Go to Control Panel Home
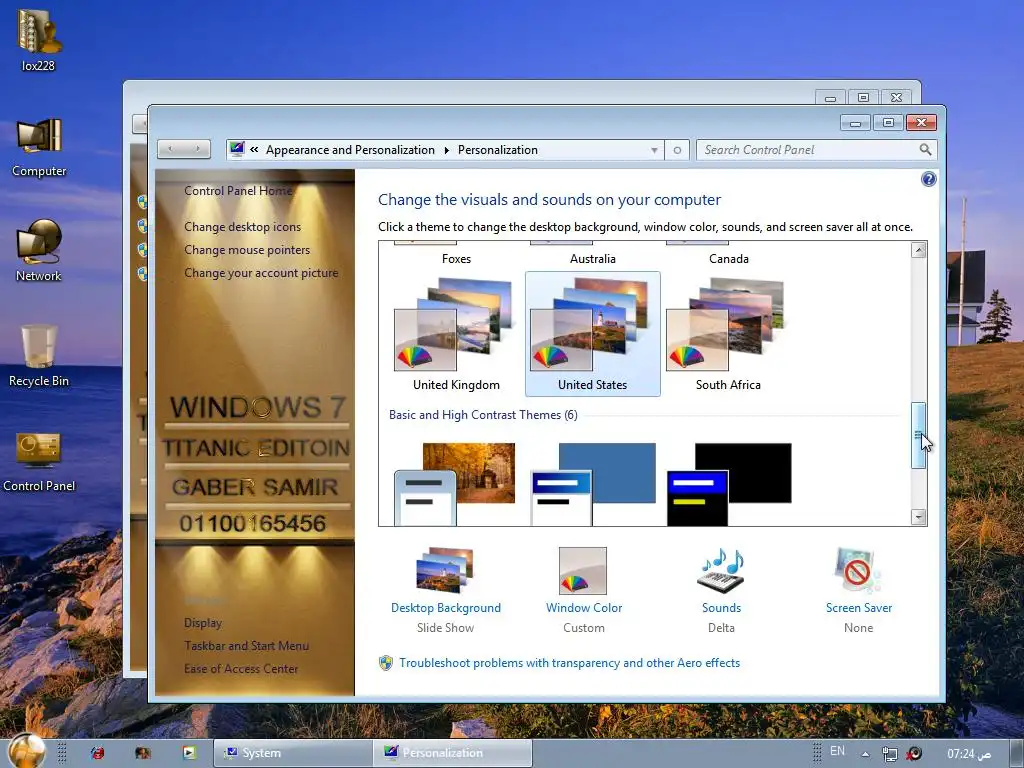 (238, 191)
